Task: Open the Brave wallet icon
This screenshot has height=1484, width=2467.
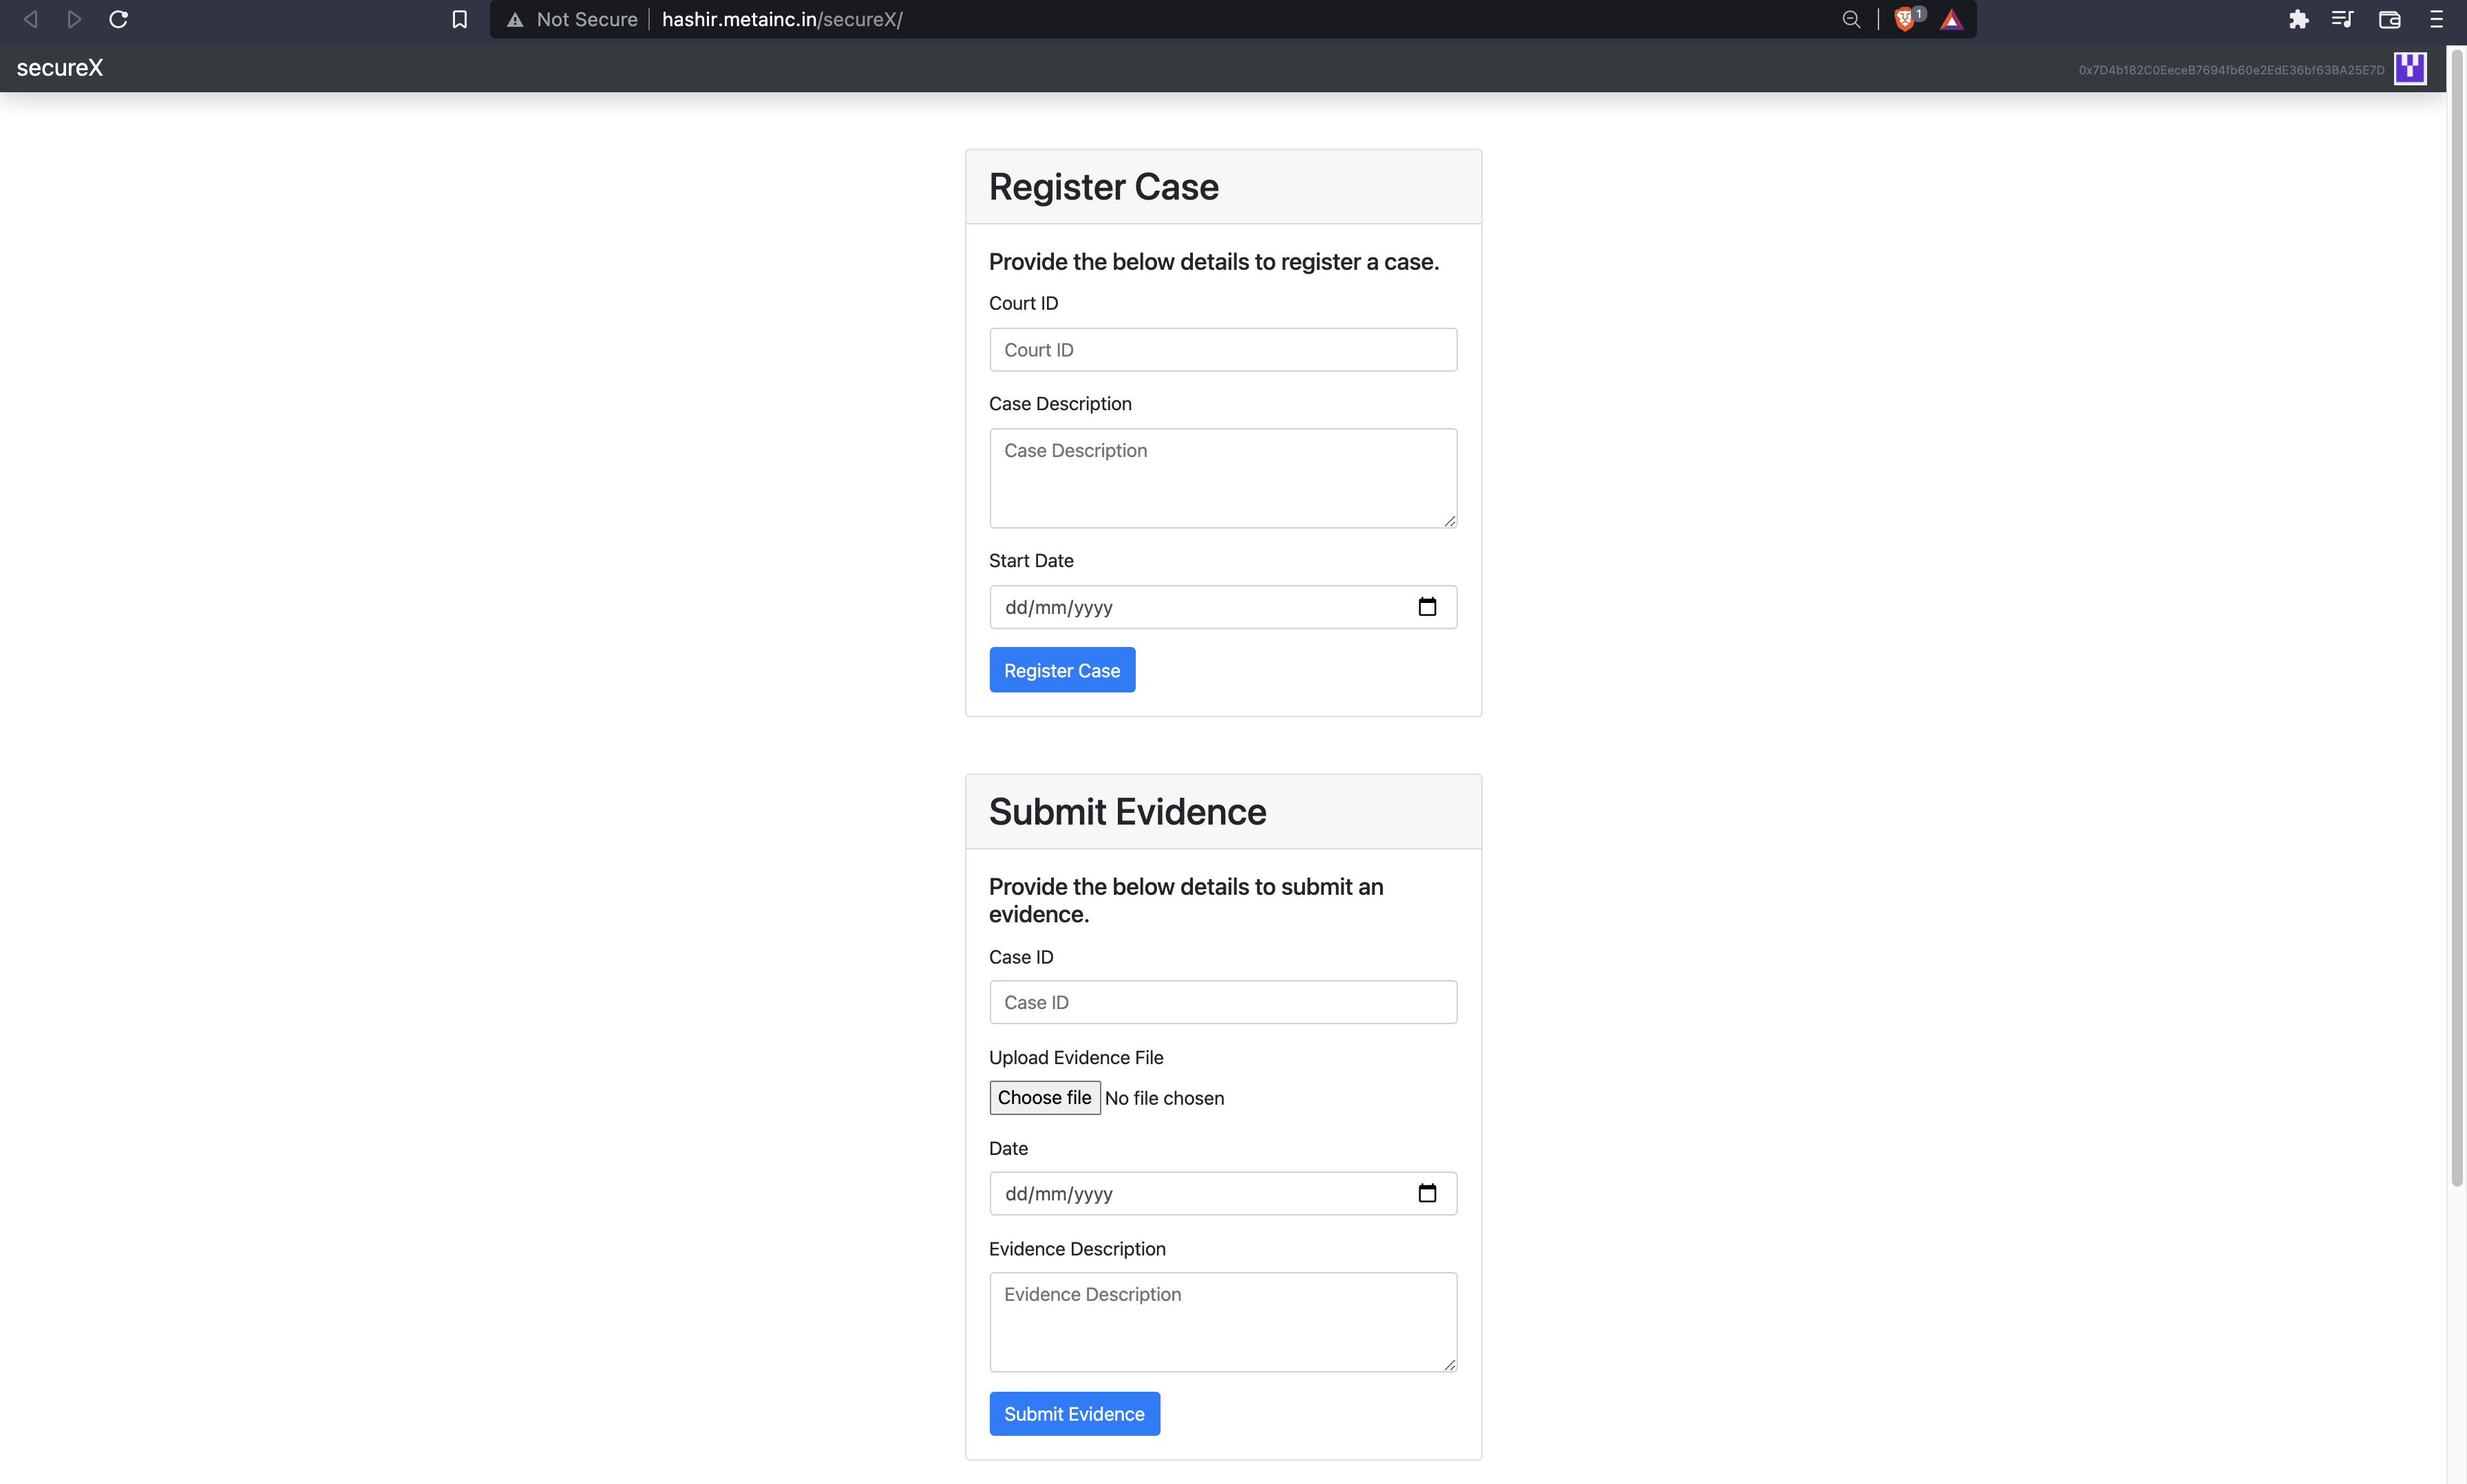Action: 2389,19
